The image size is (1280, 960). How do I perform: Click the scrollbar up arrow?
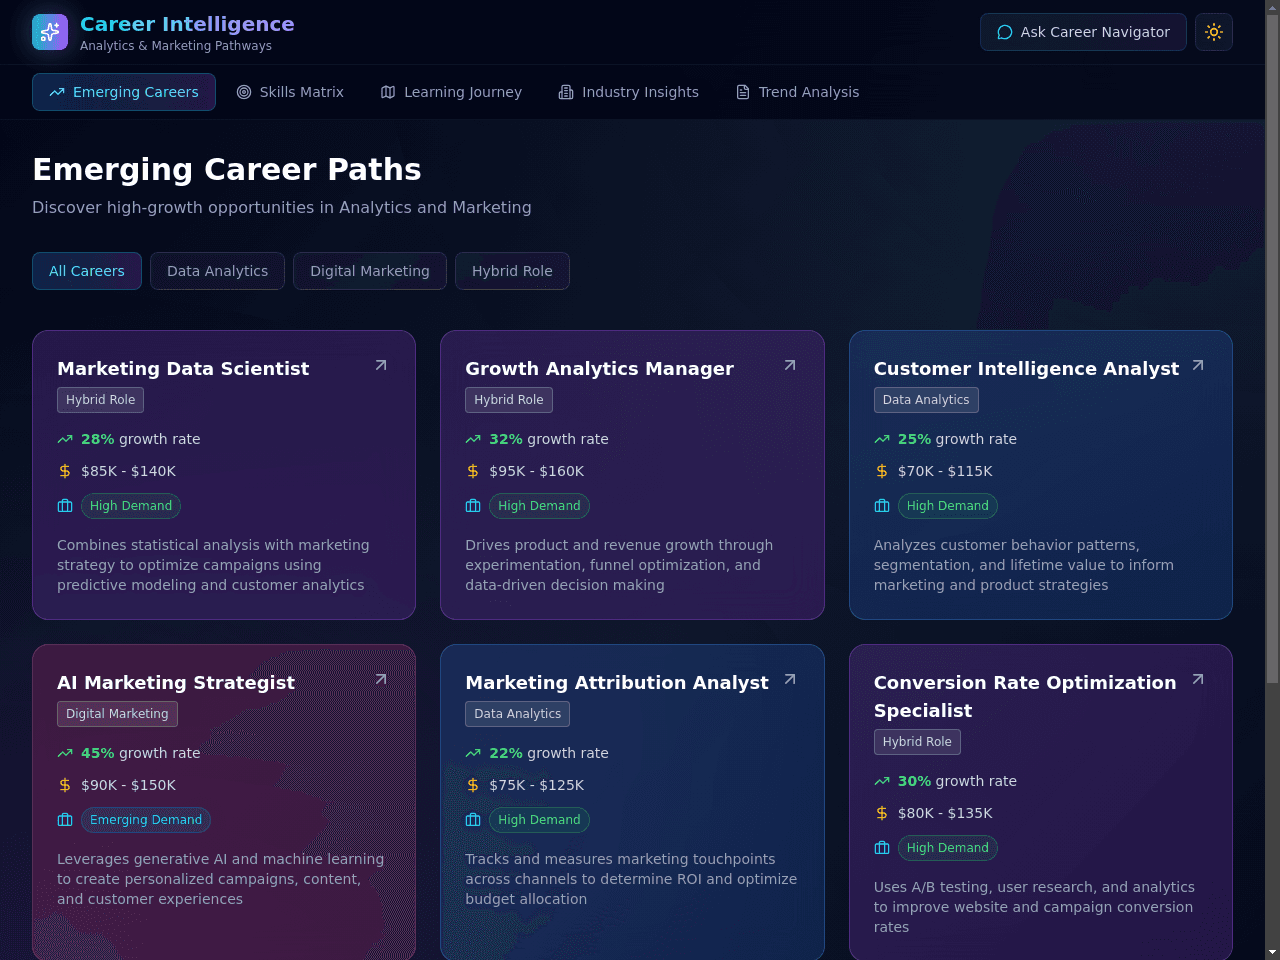point(1272,7)
